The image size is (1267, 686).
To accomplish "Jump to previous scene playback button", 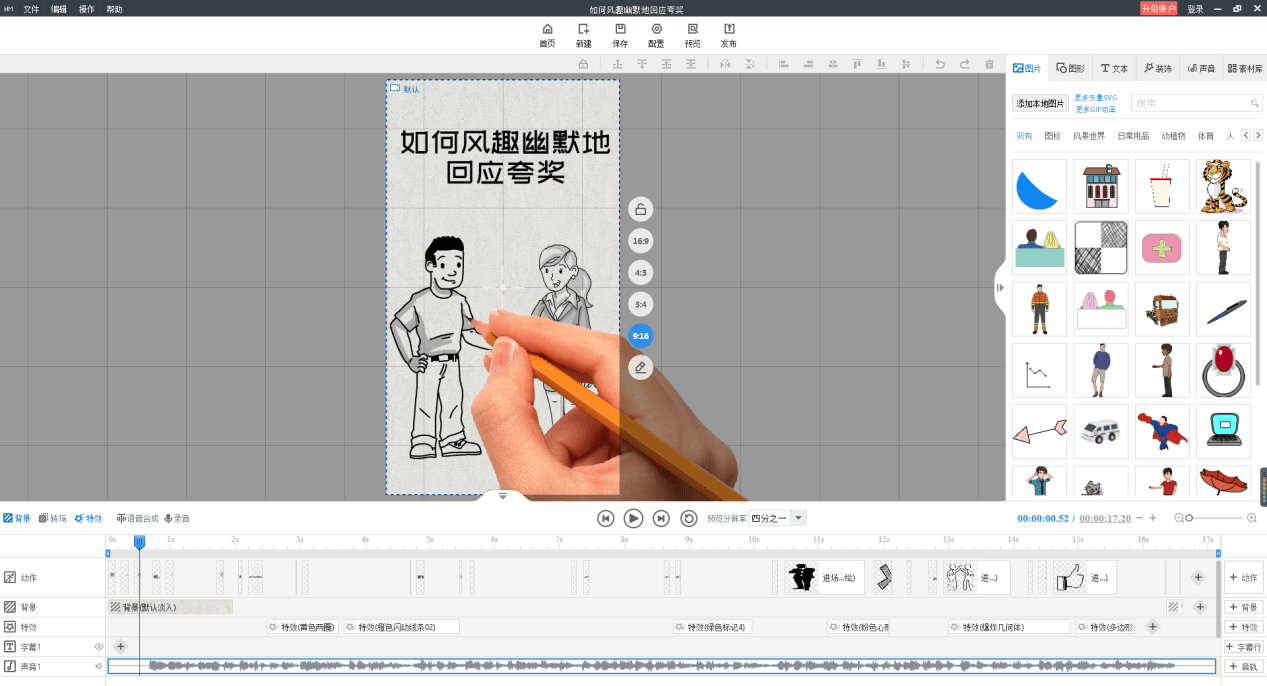I will [x=605, y=518].
